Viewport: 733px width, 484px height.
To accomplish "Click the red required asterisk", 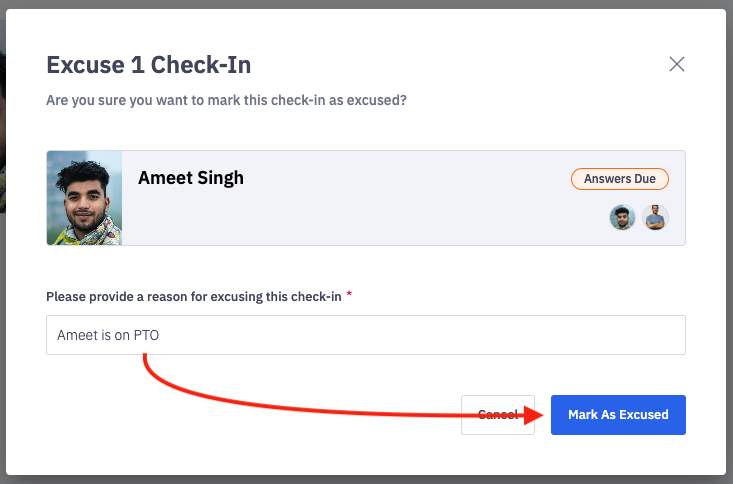I will point(349,296).
